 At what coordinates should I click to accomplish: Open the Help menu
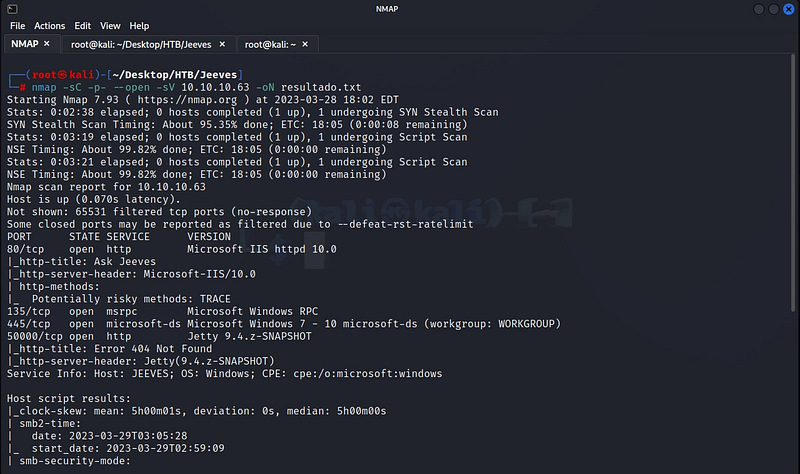[x=139, y=26]
